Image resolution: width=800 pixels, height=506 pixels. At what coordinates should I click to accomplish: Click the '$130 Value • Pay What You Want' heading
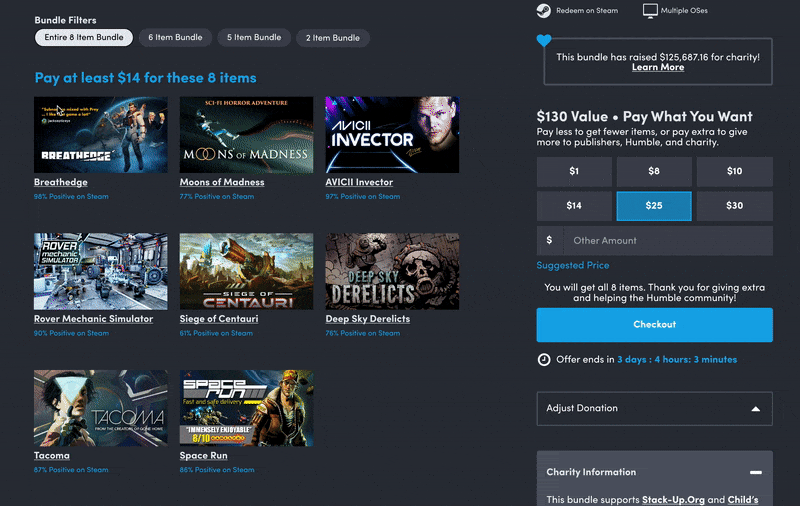click(x=644, y=117)
